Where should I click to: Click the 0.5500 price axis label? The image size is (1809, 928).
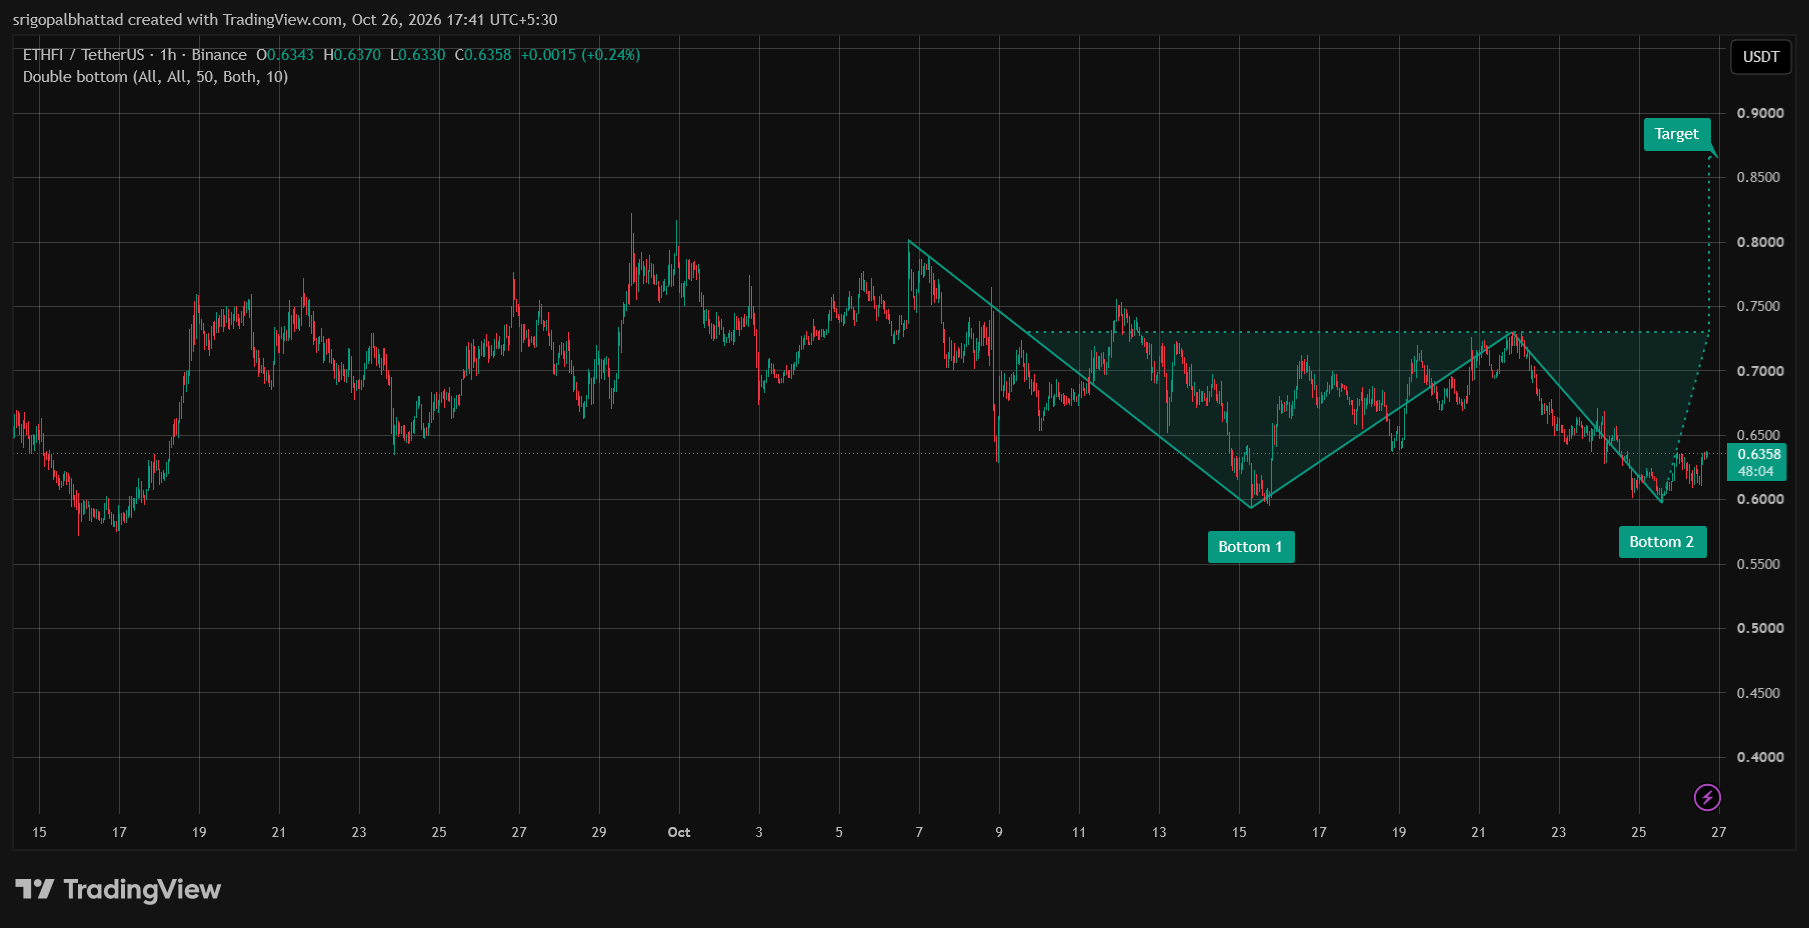point(1760,564)
